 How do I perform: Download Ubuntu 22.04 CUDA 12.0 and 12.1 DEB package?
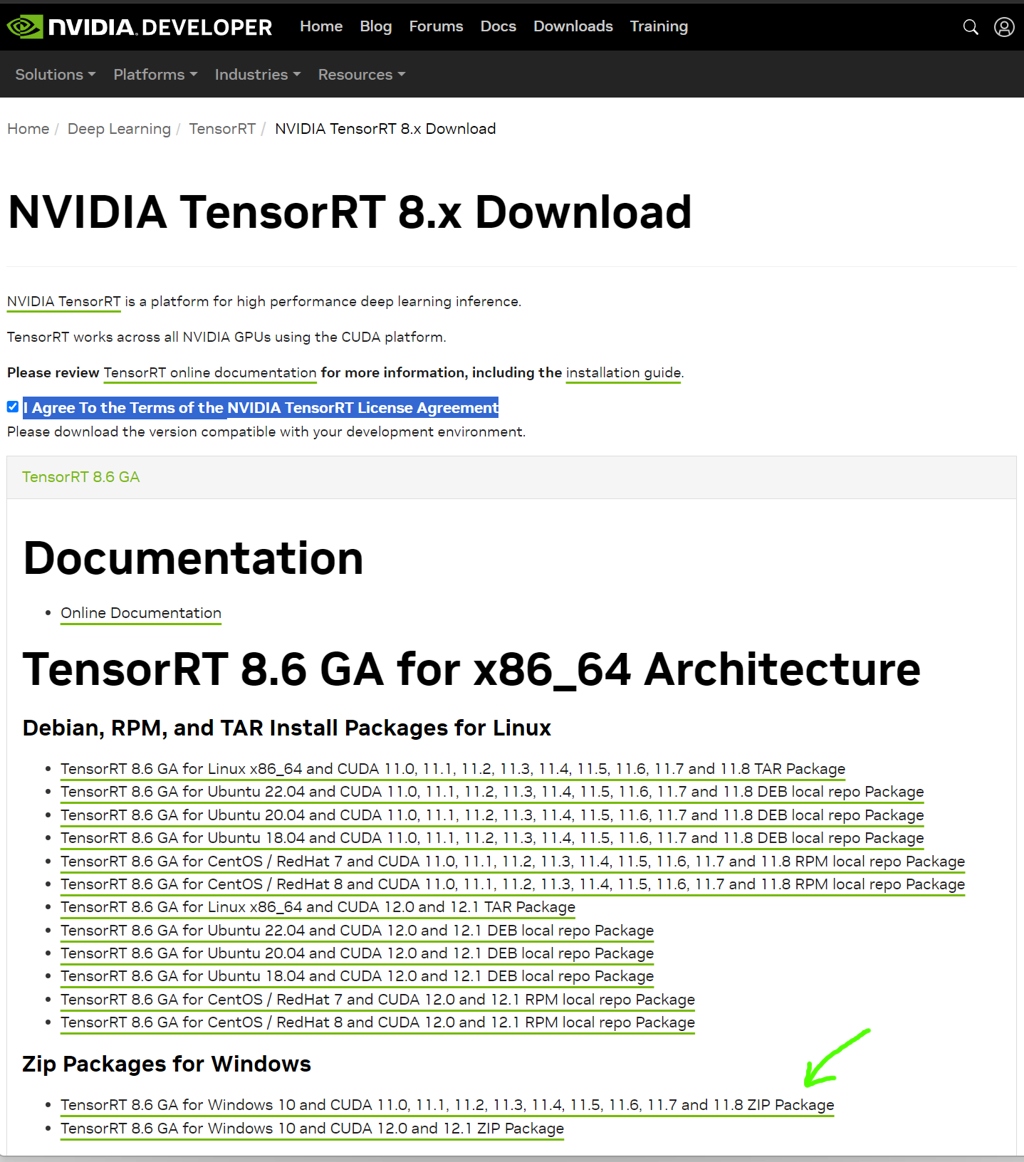coord(357,930)
